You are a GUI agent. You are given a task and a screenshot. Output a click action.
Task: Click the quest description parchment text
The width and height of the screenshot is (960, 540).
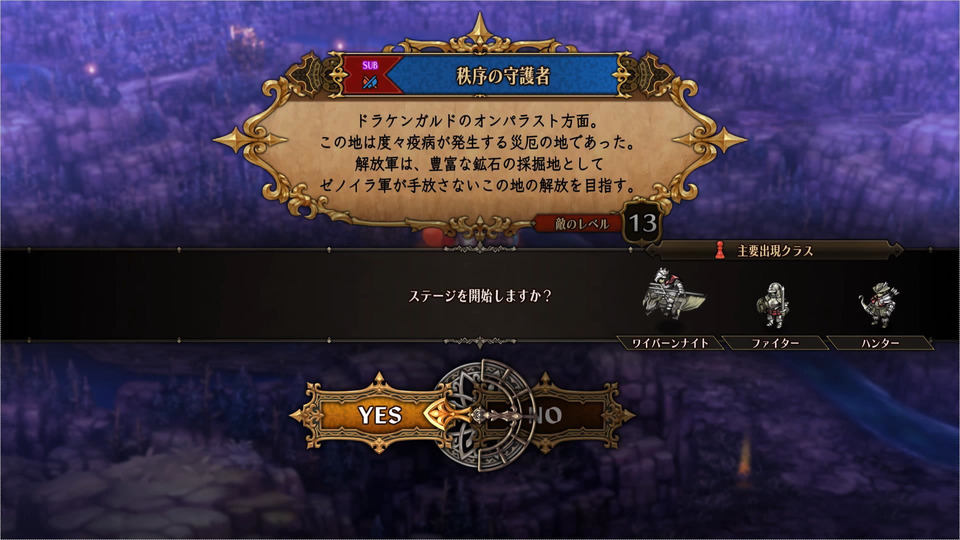tap(478, 153)
